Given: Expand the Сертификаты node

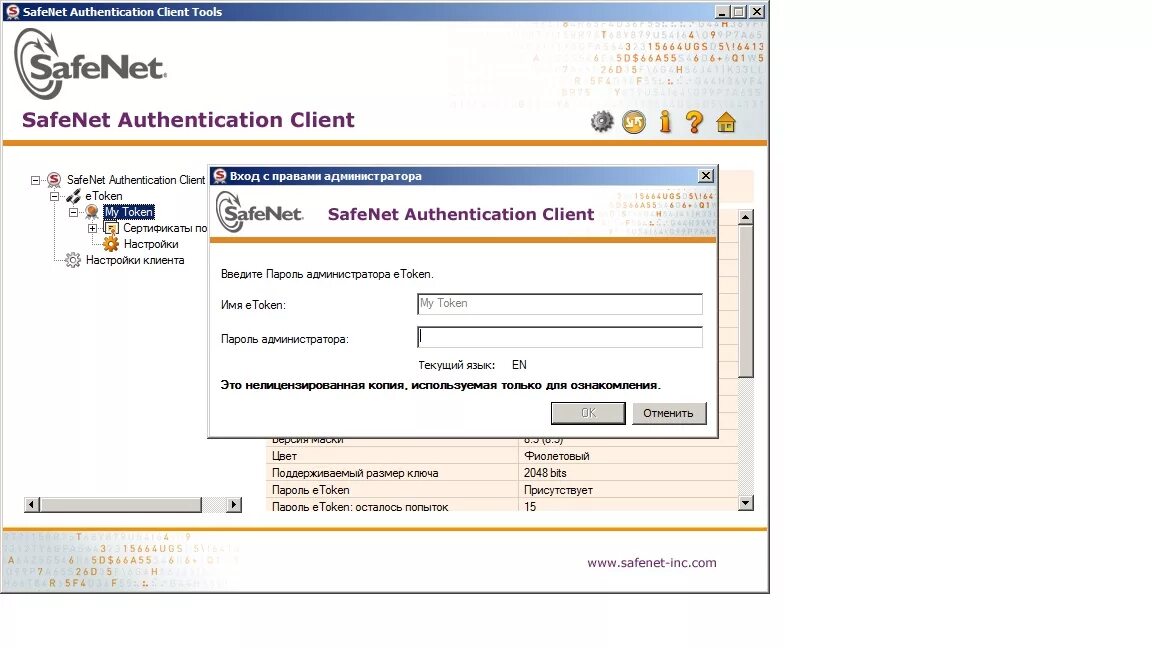Looking at the screenshot, I should point(93,228).
